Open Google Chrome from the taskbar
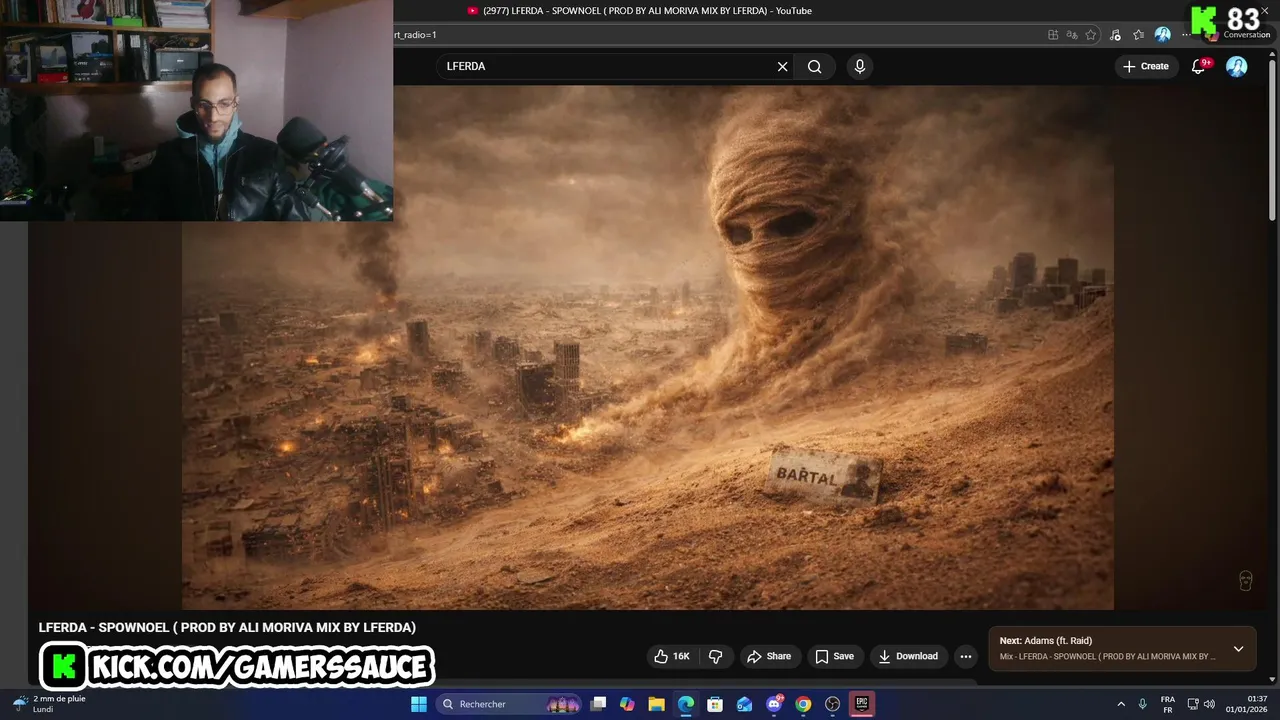 [803, 704]
